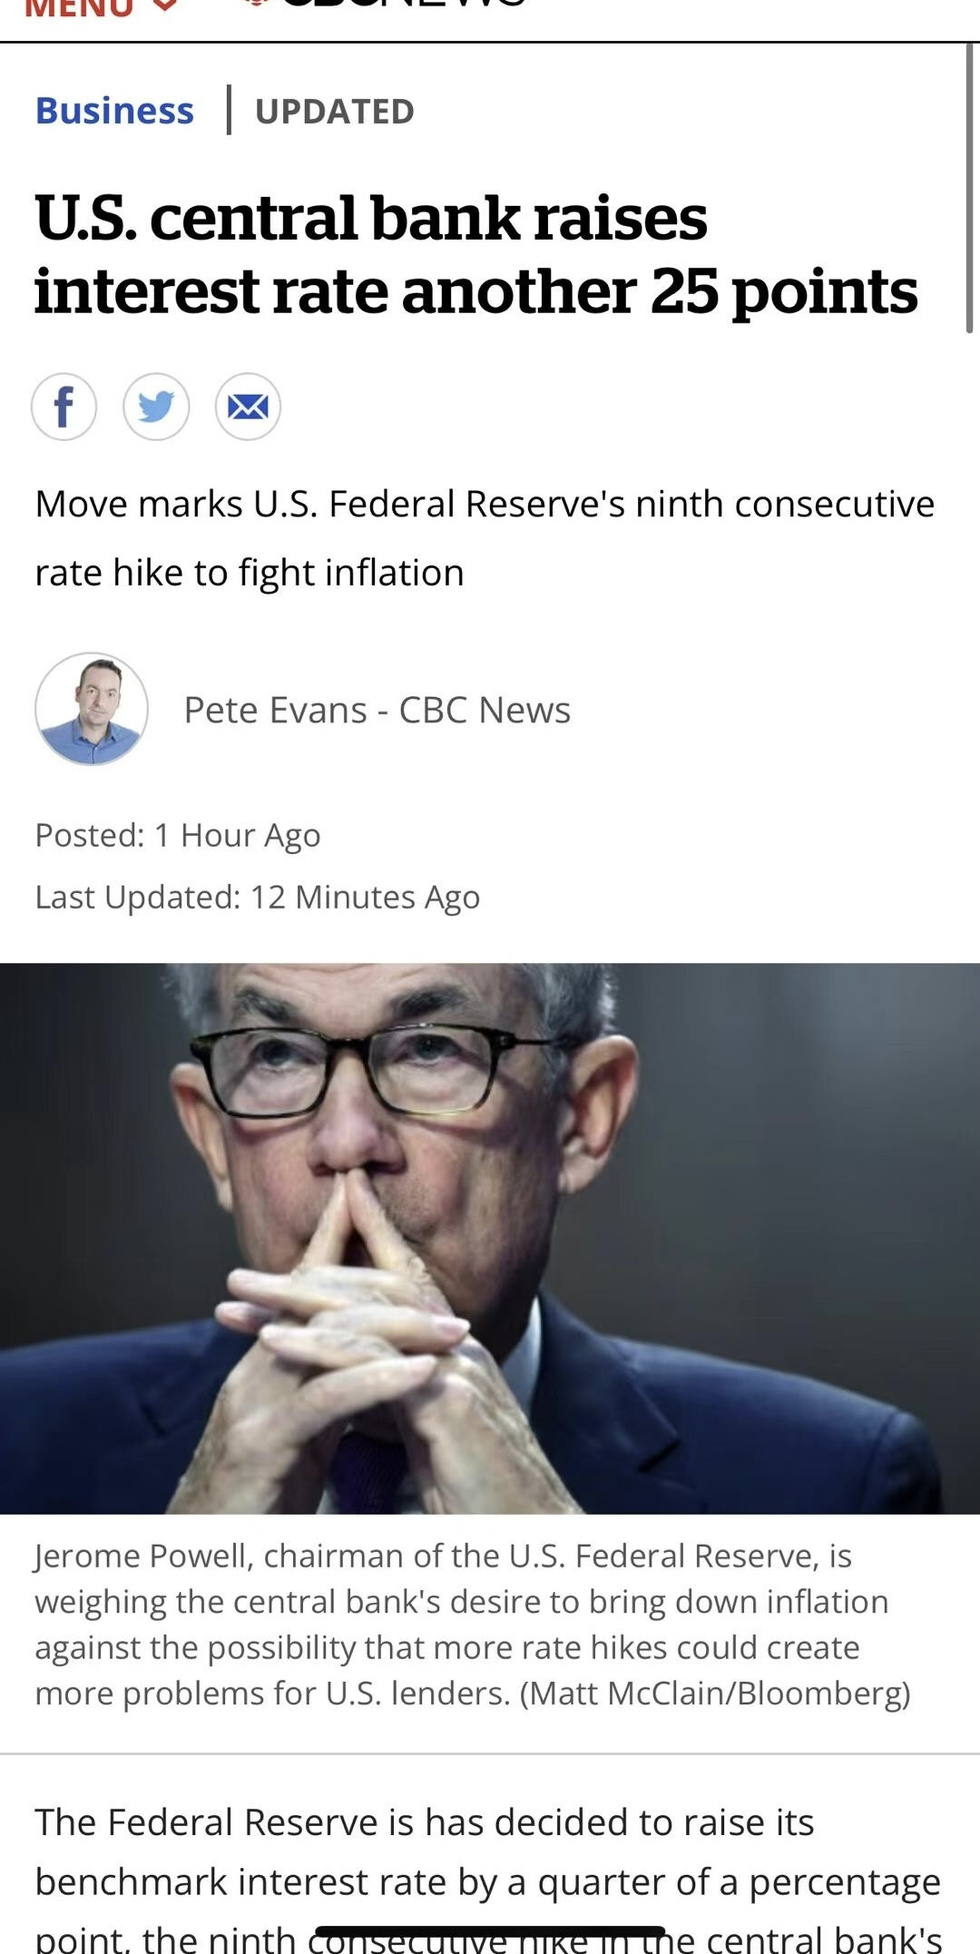
Task: Tap the Last Updated: 12 Minutes Ago text
Action: (x=257, y=897)
